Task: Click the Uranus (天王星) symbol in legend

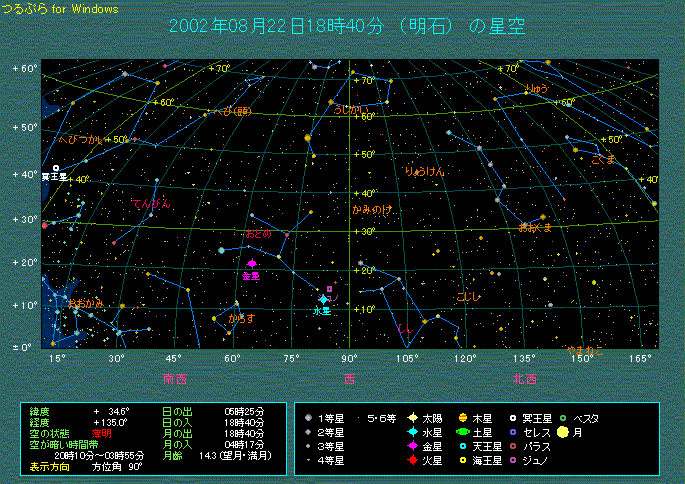Action: [x=462, y=446]
